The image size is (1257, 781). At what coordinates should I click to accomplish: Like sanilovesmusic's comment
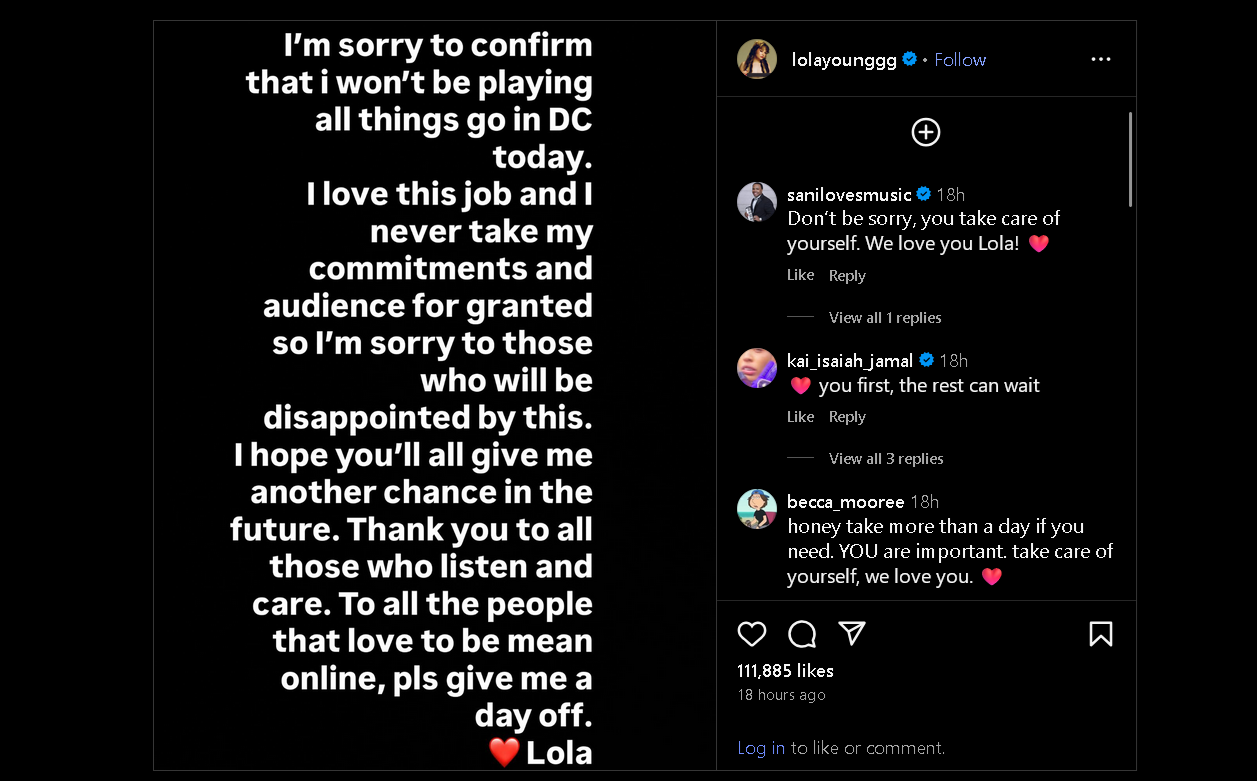click(801, 275)
